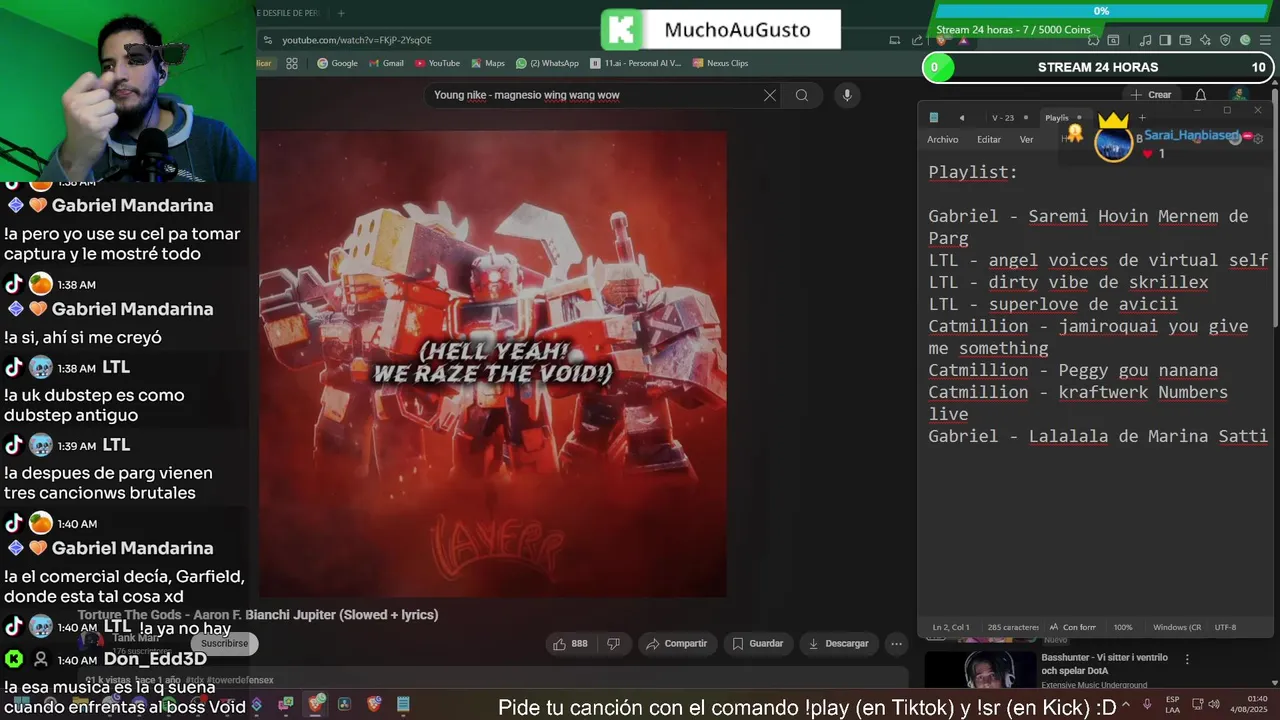The height and width of the screenshot is (720, 1280).
Task: Click the Stream 24 horas coins progress bar
Action: (1101, 11)
